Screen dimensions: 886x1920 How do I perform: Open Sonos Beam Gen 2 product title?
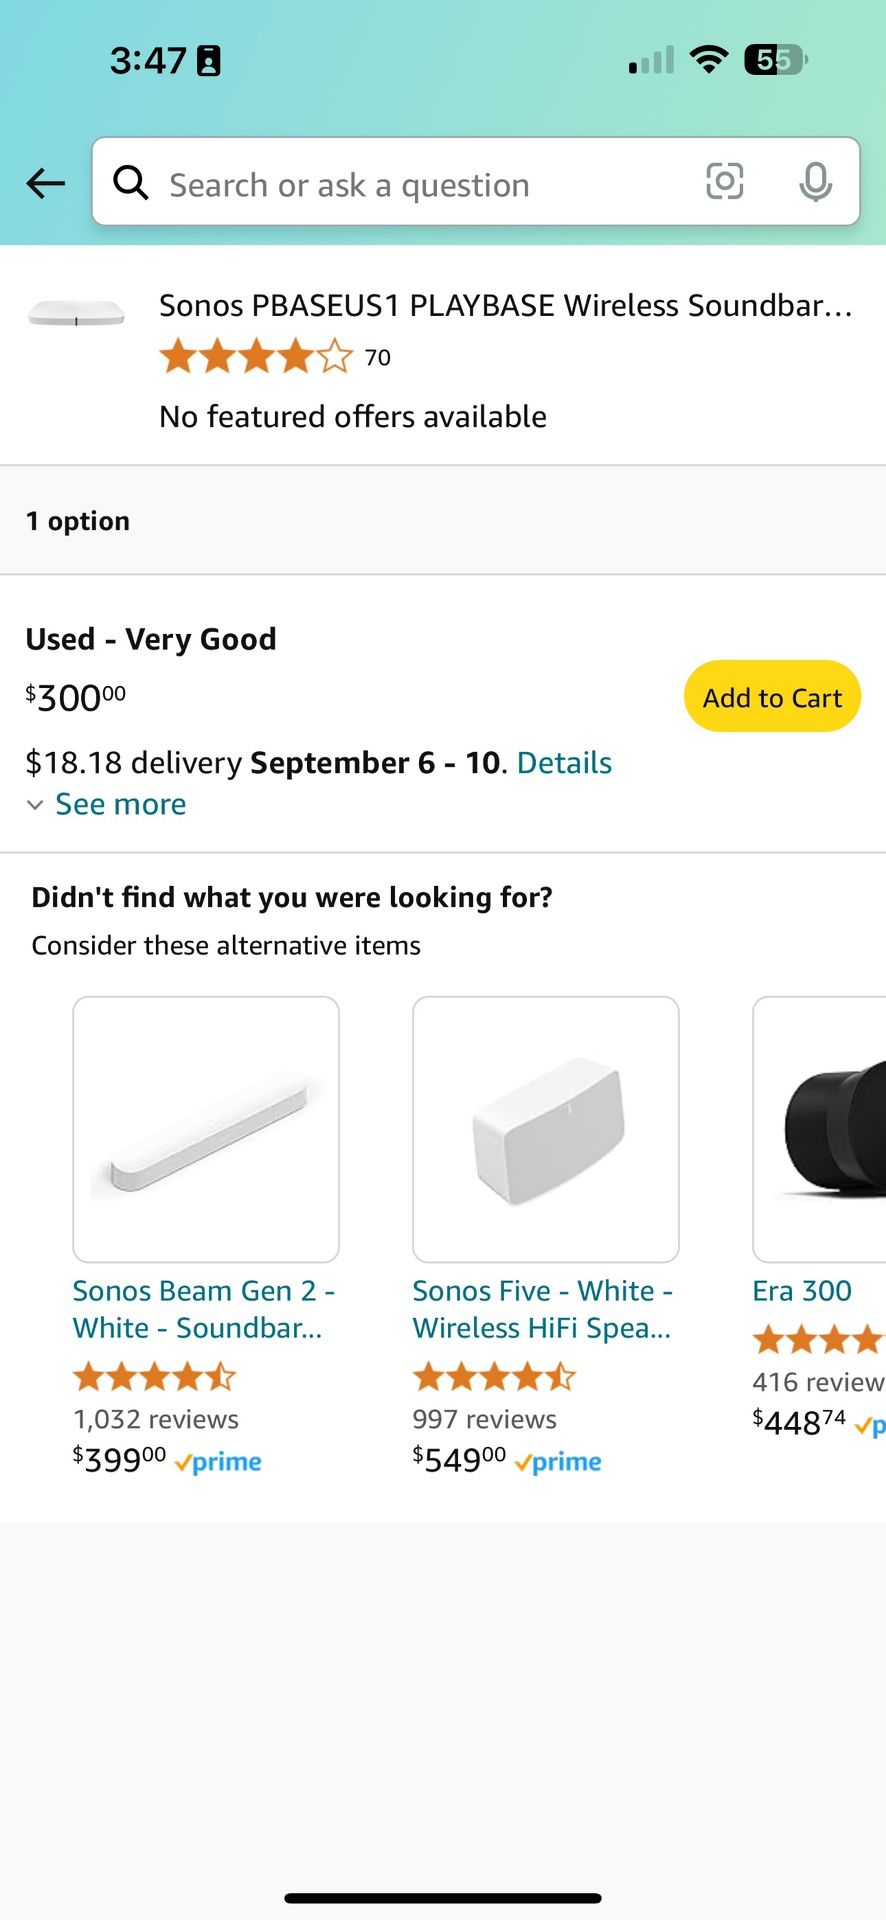[203, 1309]
